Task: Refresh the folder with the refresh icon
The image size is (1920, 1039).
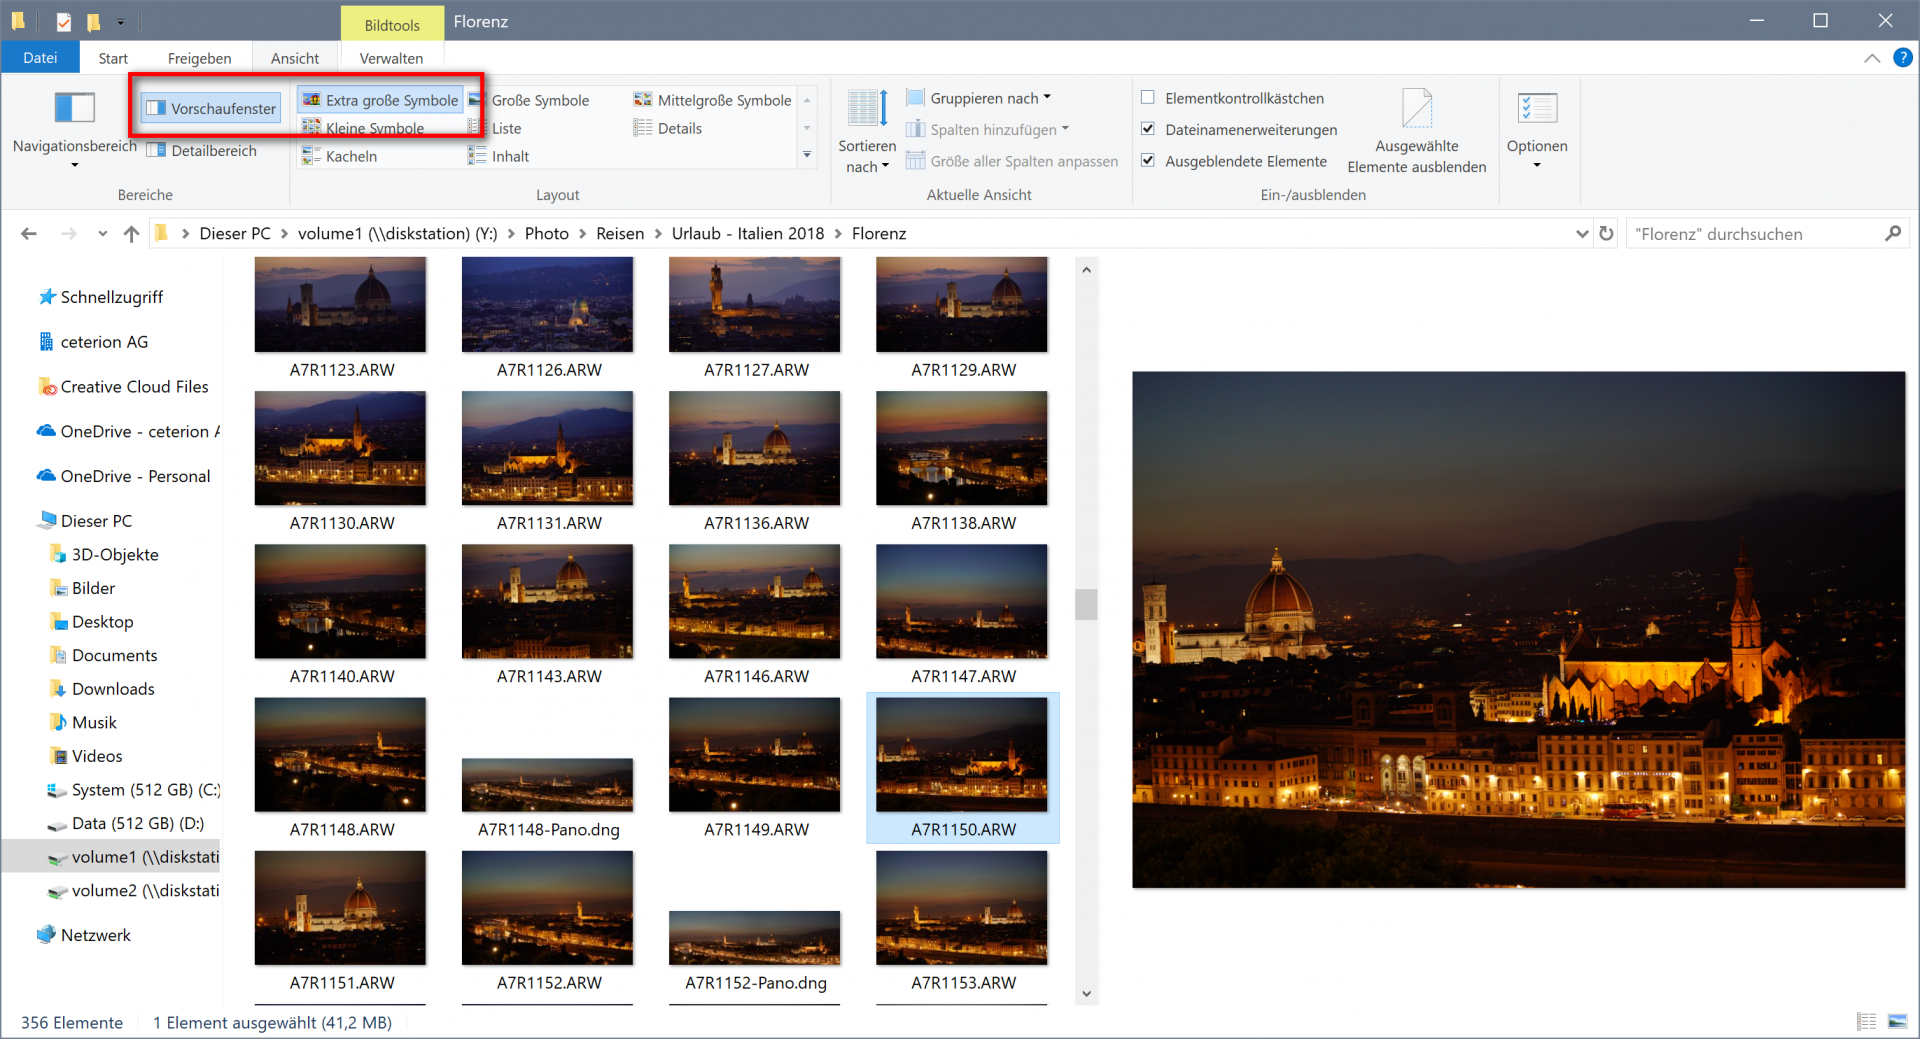Action: pyautogui.click(x=1606, y=233)
